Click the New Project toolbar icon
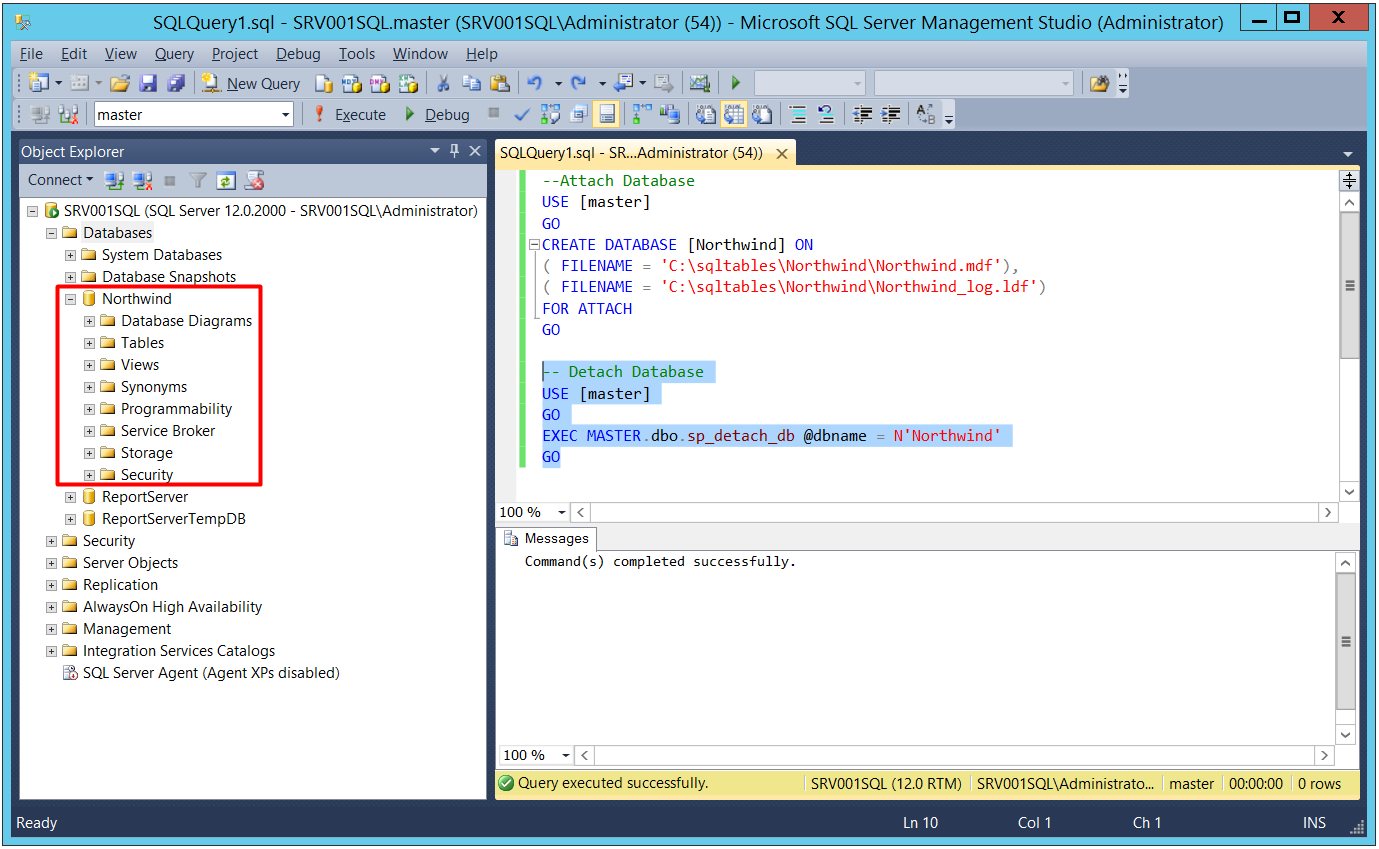1379x849 pixels. tap(38, 84)
